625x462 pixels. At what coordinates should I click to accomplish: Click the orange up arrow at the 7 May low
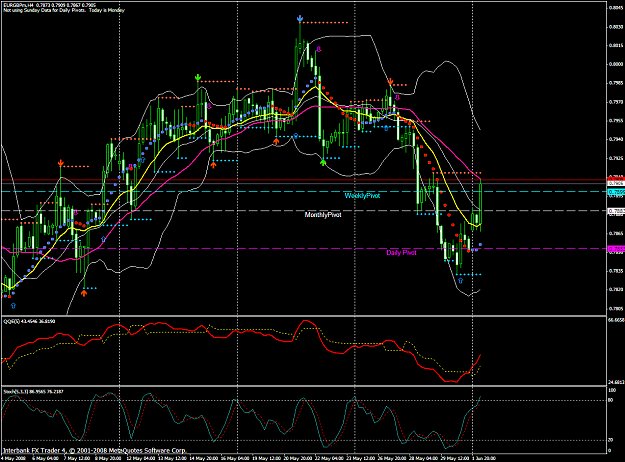pyautogui.click(x=84, y=293)
